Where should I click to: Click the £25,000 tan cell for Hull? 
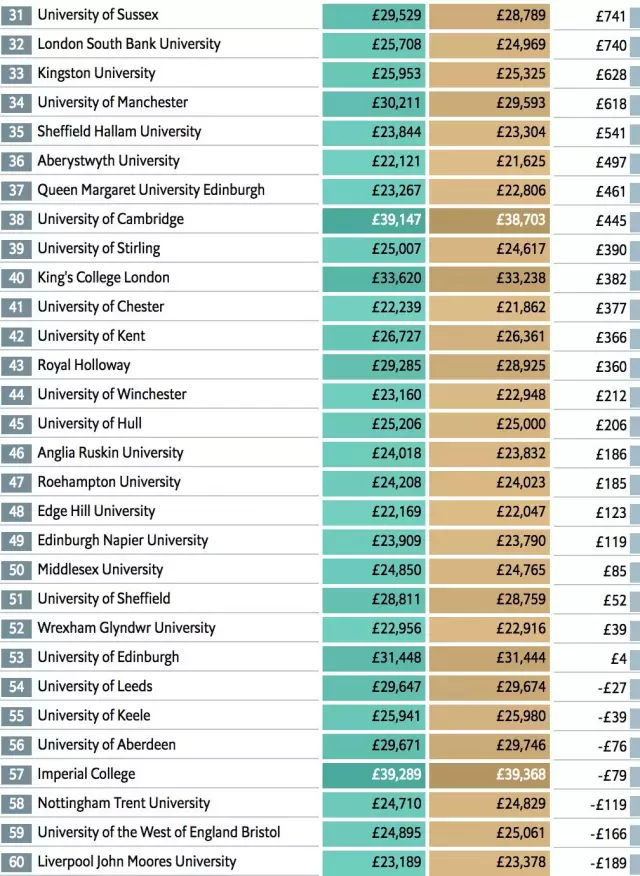point(489,424)
